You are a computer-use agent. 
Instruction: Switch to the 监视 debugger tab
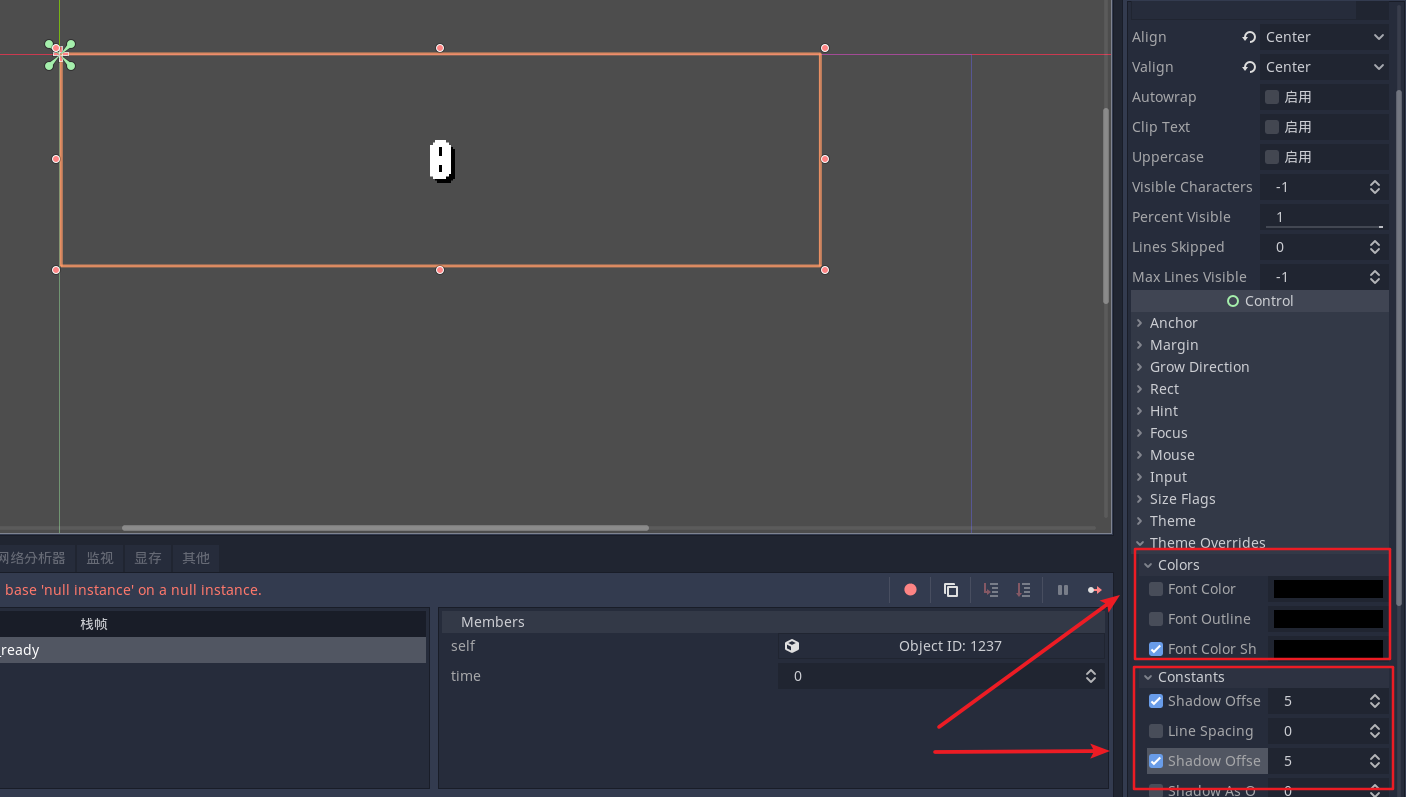99,558
